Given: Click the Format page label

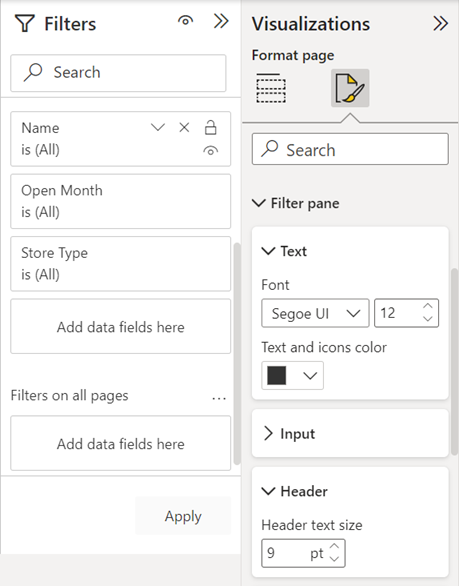Looking at the screenshot, I should pyautogui.click(x=293, y=55).
